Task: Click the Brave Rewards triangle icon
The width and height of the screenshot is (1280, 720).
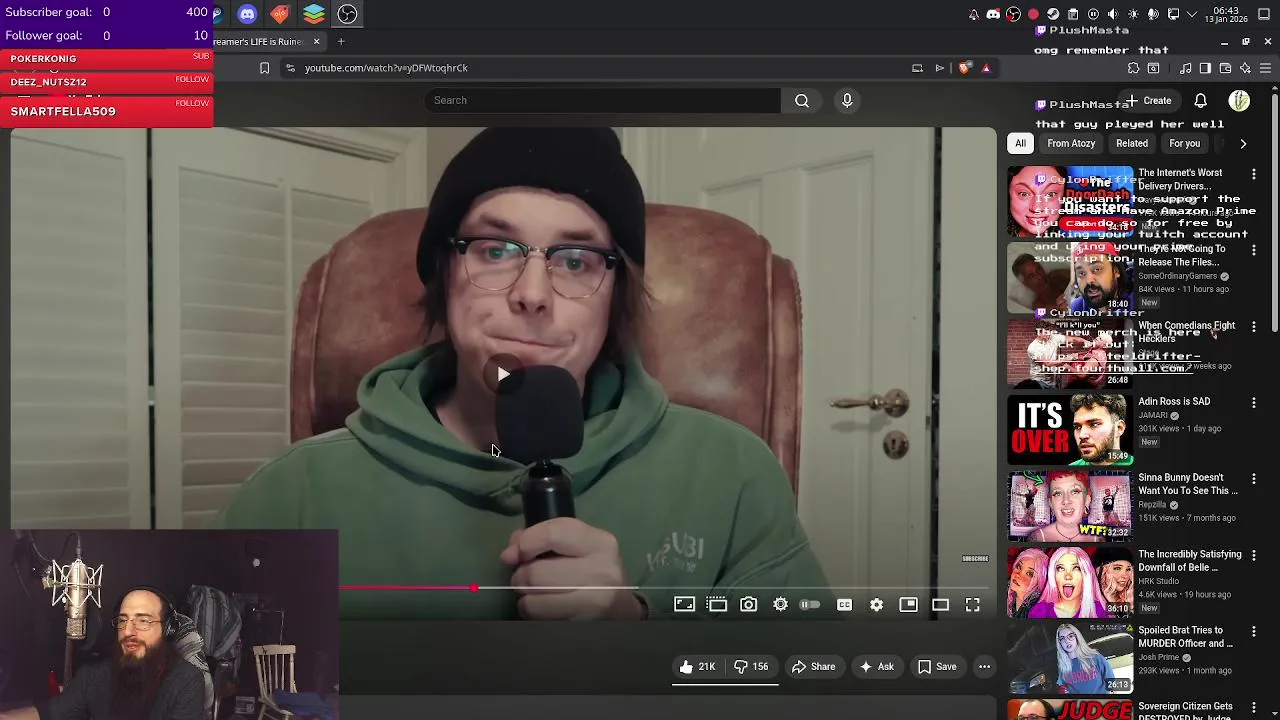Action: coord(986,68)
